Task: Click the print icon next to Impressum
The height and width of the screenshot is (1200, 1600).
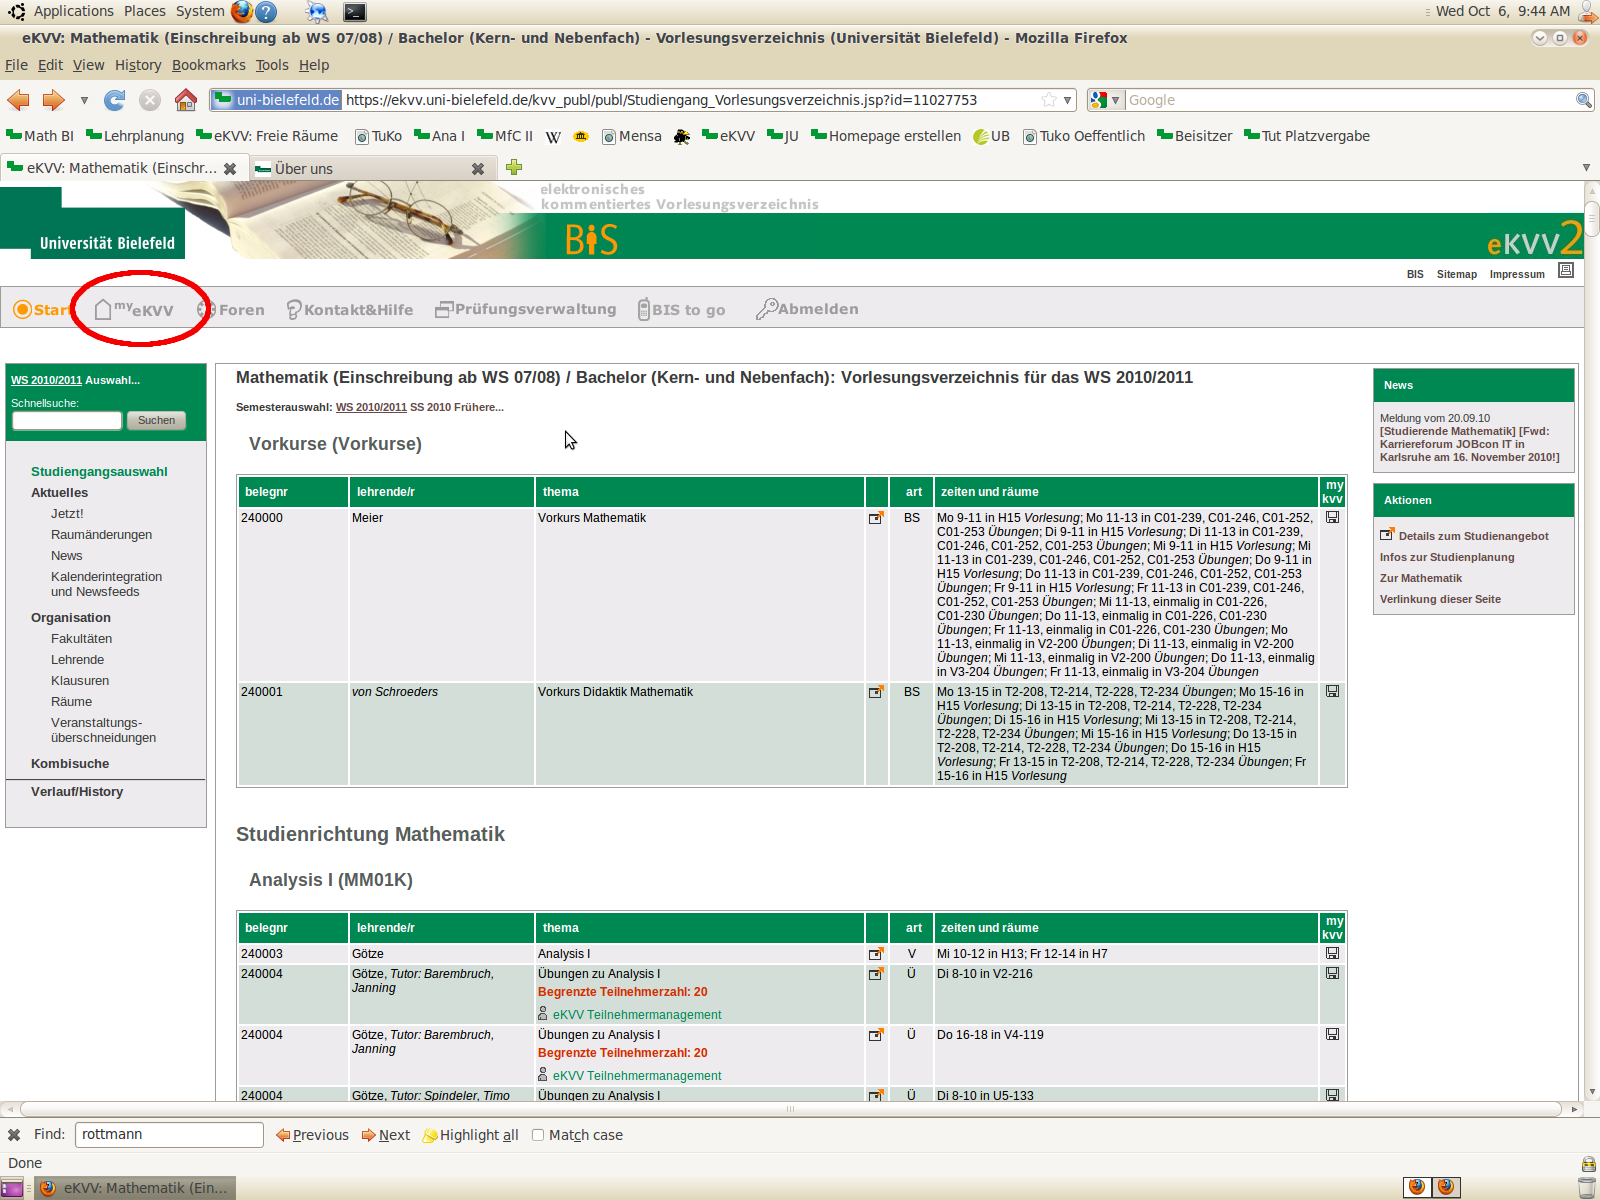Action: pyautogui.click(x=1566, y=271)
